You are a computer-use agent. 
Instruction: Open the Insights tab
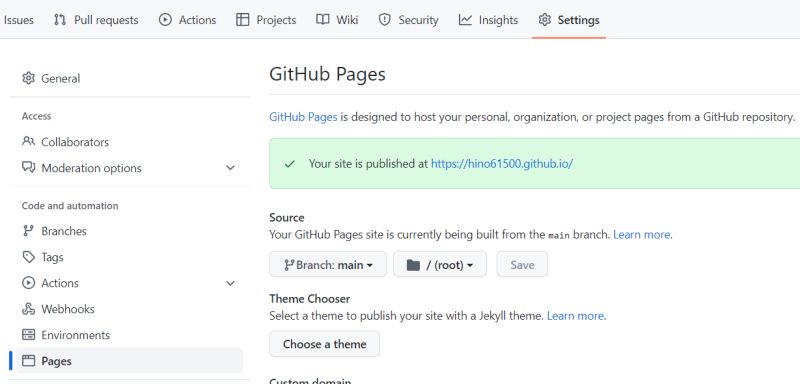pyautogui.click(x=488, y=20)
